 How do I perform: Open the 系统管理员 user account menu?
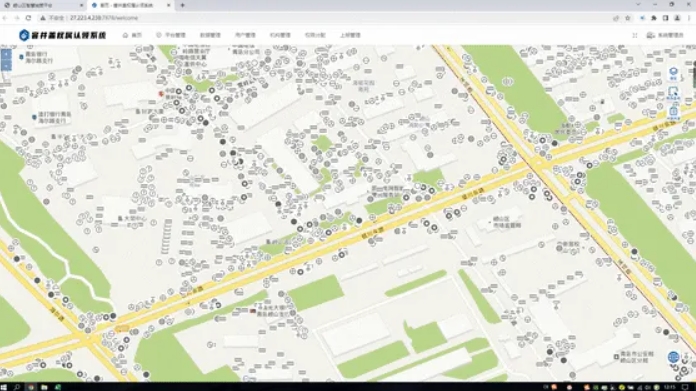[665, 35]
